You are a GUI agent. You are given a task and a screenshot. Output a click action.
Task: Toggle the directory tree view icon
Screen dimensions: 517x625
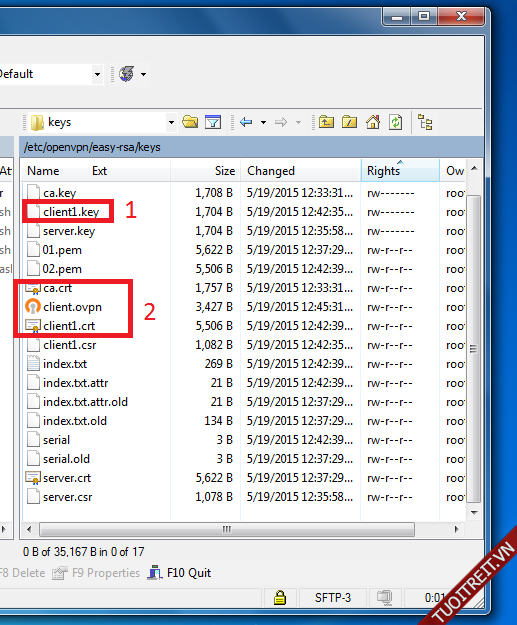(425, 122)
